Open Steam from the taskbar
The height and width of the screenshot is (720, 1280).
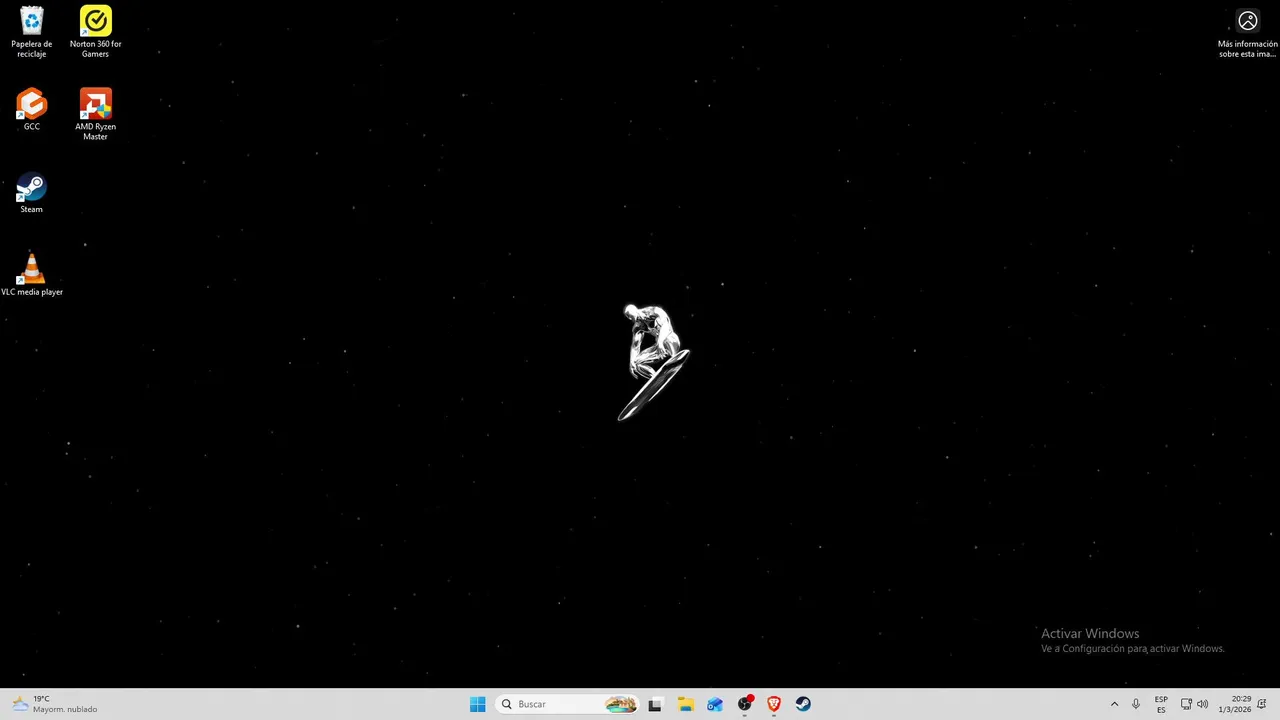point(803,704)
